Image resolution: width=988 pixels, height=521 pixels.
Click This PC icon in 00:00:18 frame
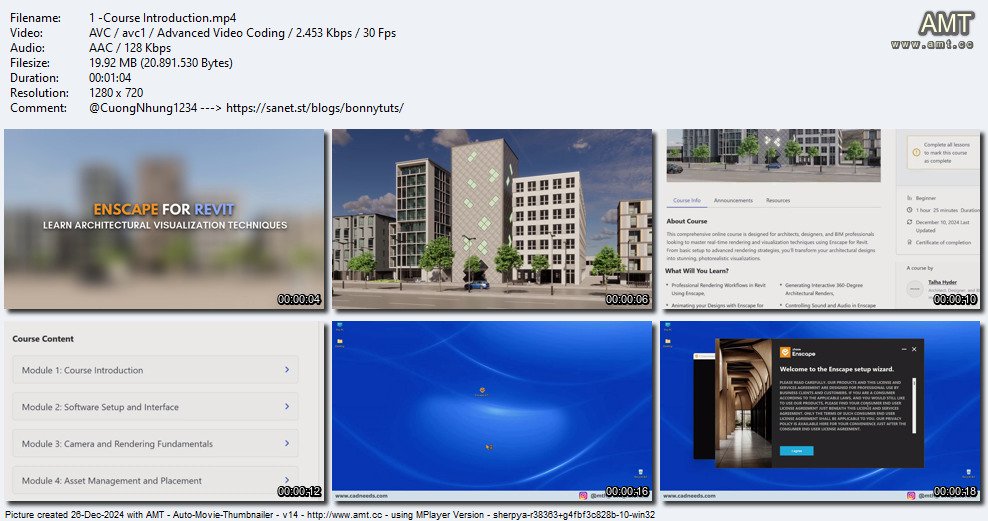coord(668,326)
